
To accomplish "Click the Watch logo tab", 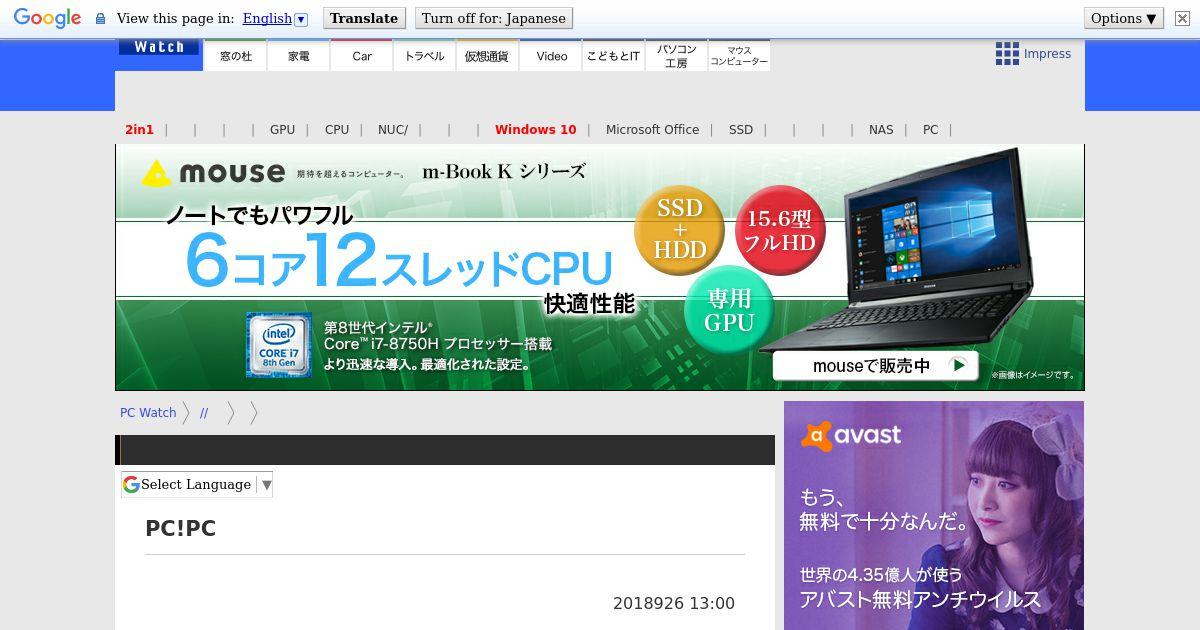I will 159,47.
